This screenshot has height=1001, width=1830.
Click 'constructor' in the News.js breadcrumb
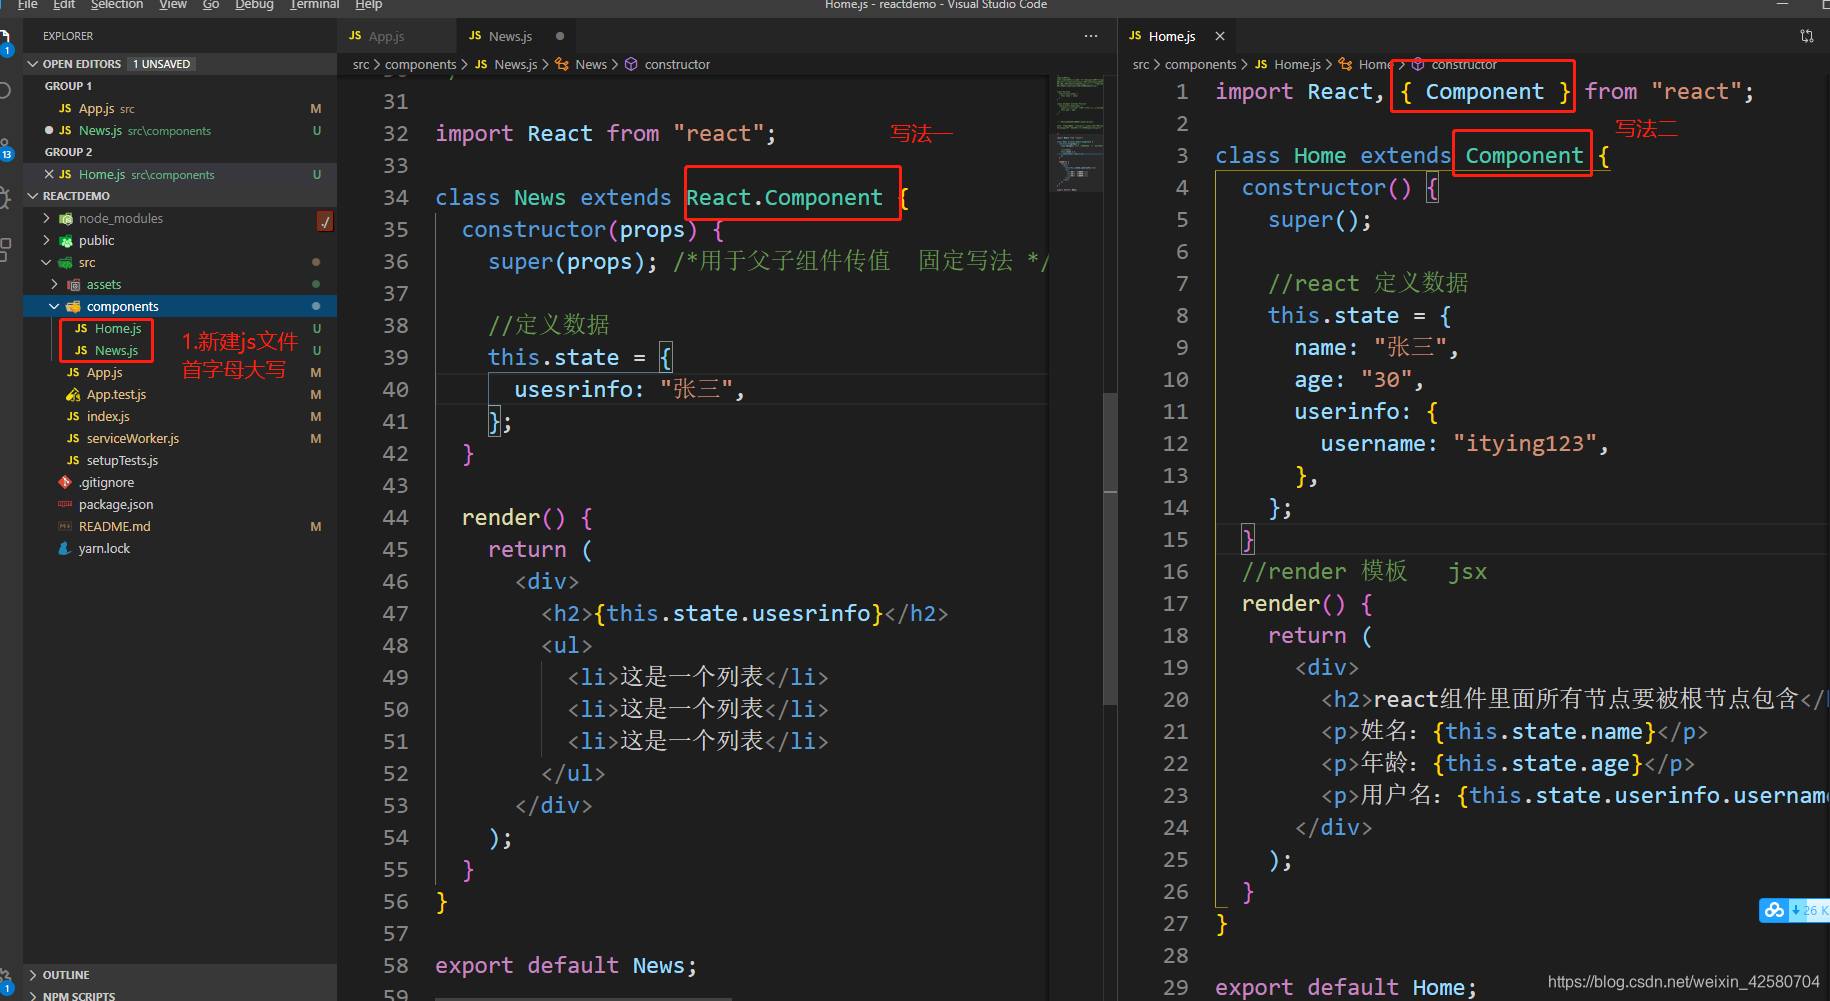click(677, 64)
